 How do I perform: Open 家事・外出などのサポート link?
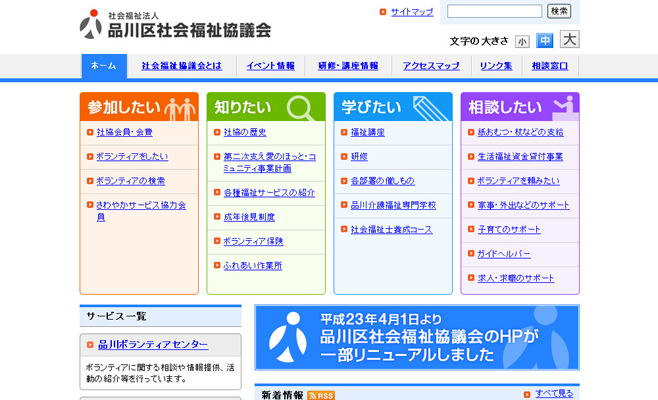pyautogui.click(x=524, y=205)
